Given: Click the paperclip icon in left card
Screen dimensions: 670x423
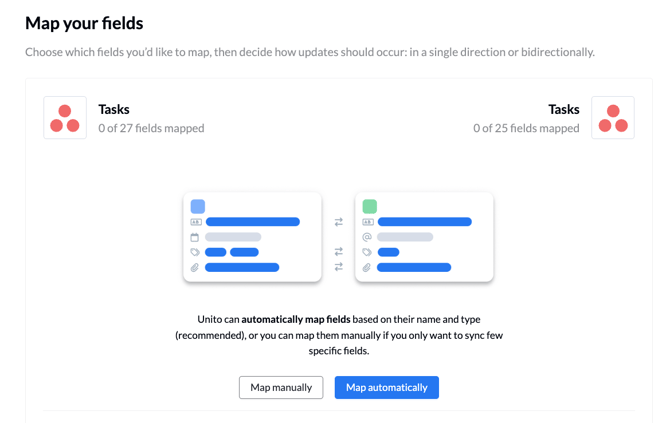Looking at the screenshot, I should coord(195,267).
